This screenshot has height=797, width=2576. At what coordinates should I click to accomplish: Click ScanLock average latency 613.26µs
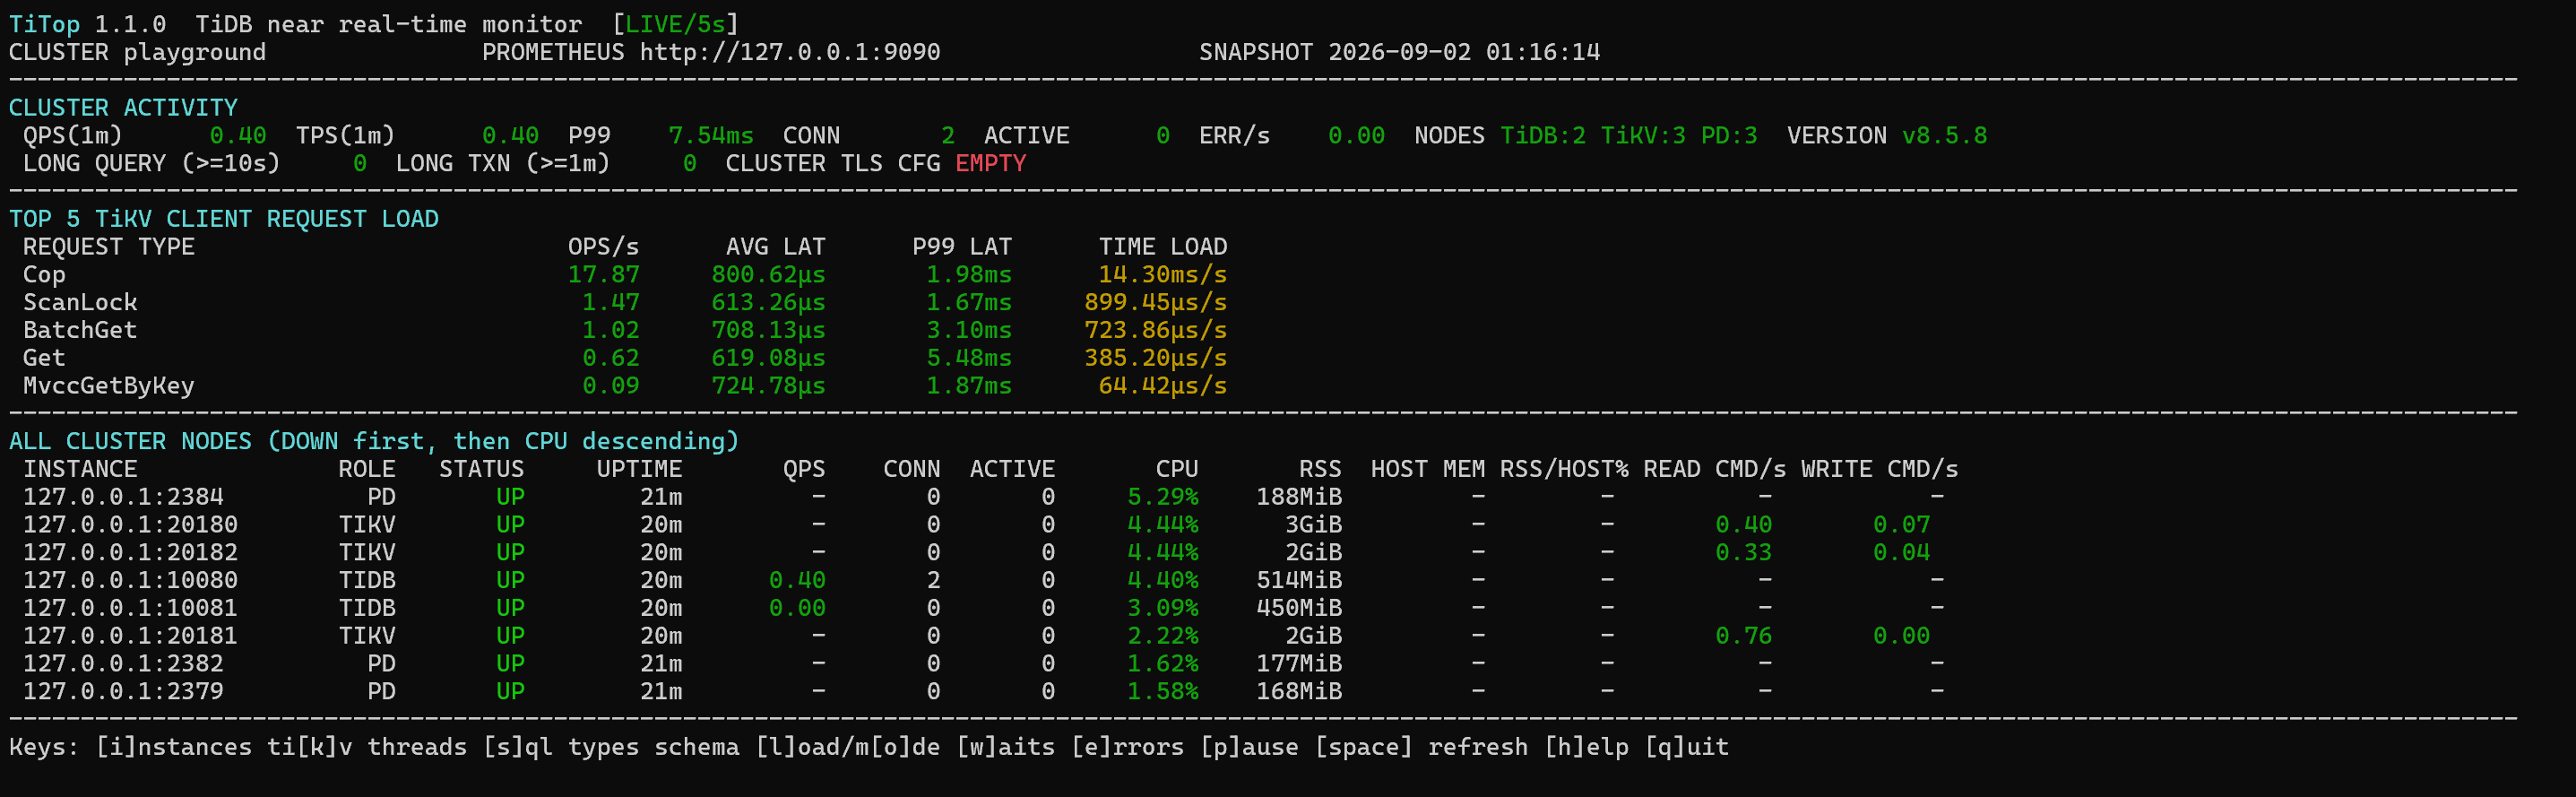pyautogui.click(x=769, y=303)
